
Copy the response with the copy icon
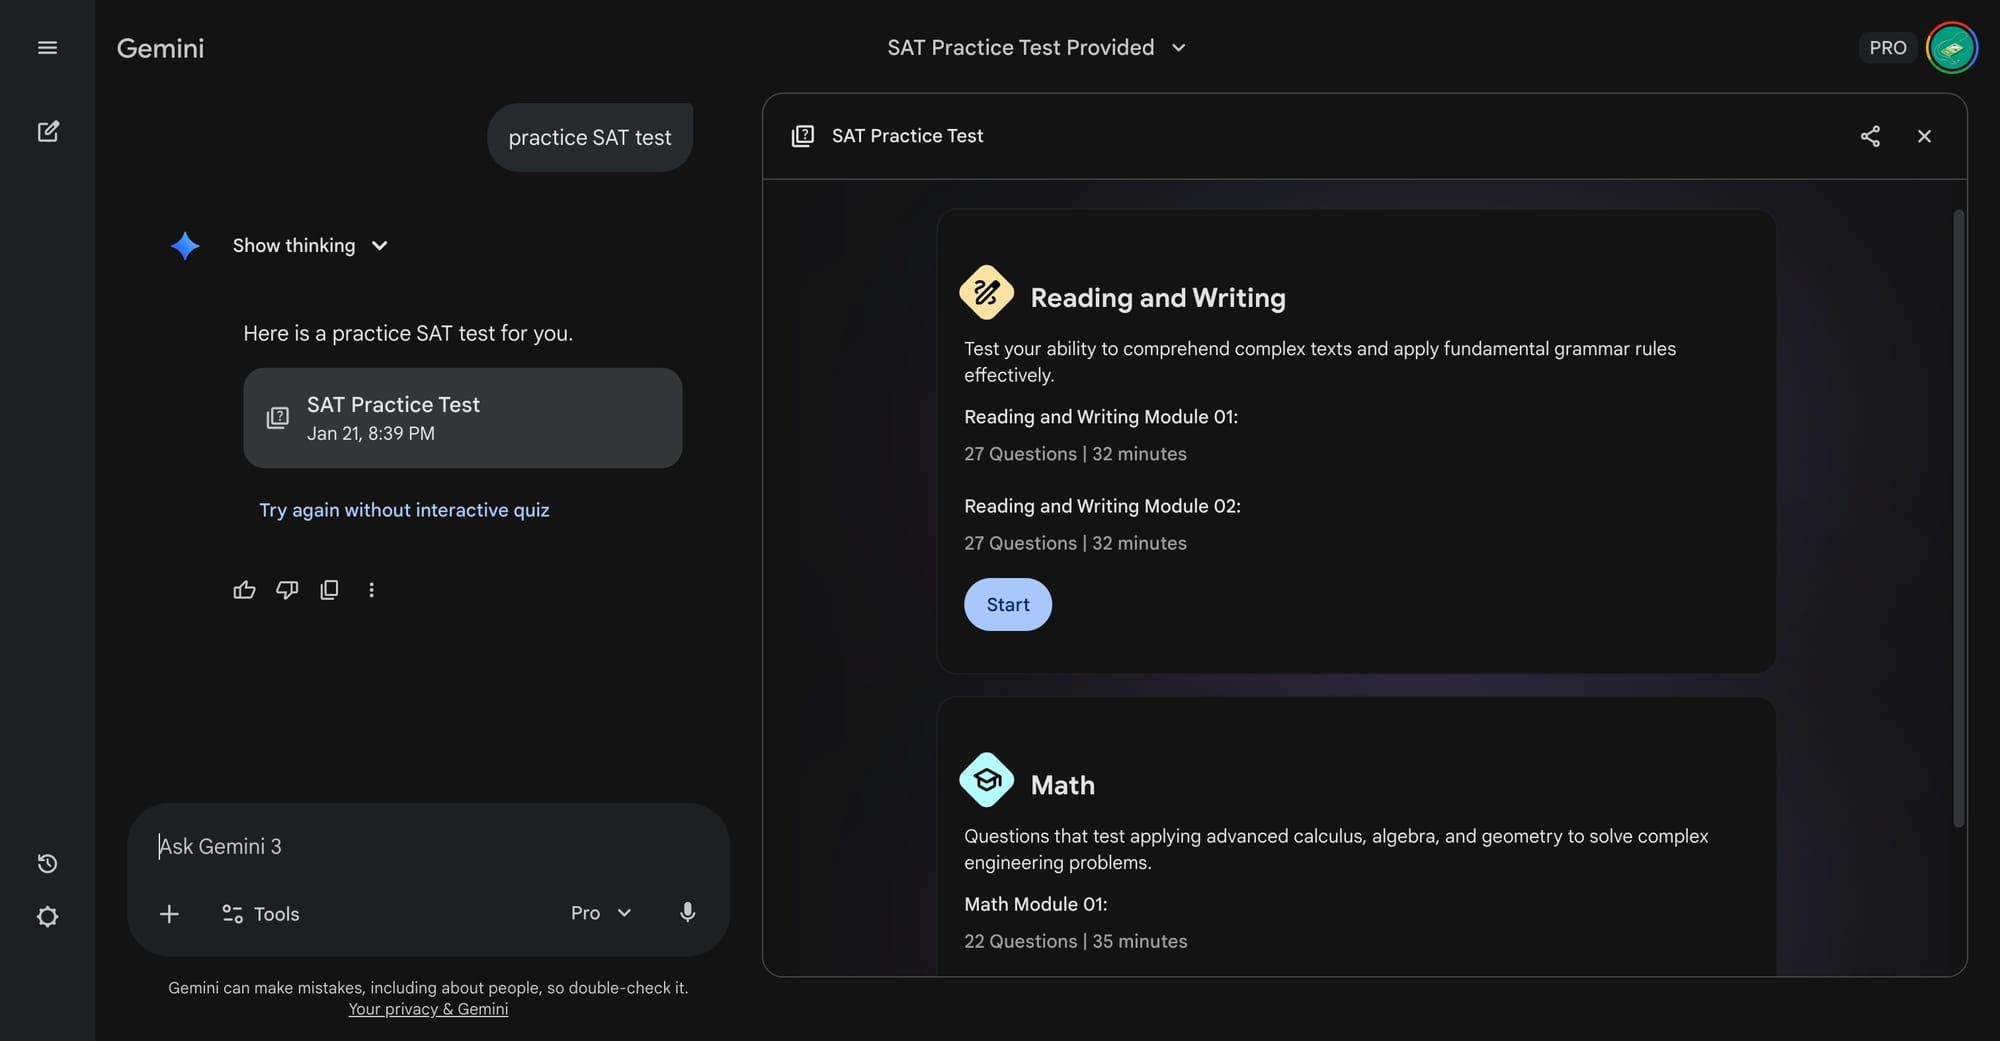point(329,590)
